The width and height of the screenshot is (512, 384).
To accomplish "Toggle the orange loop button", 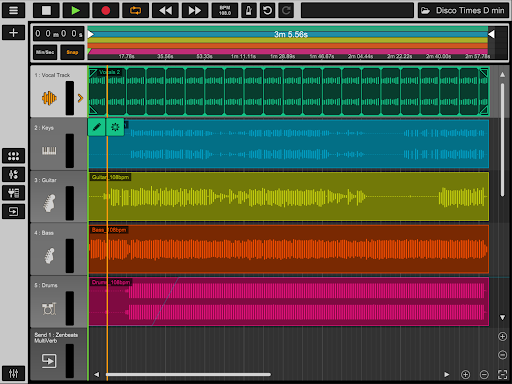I will [x=135, y=10].
